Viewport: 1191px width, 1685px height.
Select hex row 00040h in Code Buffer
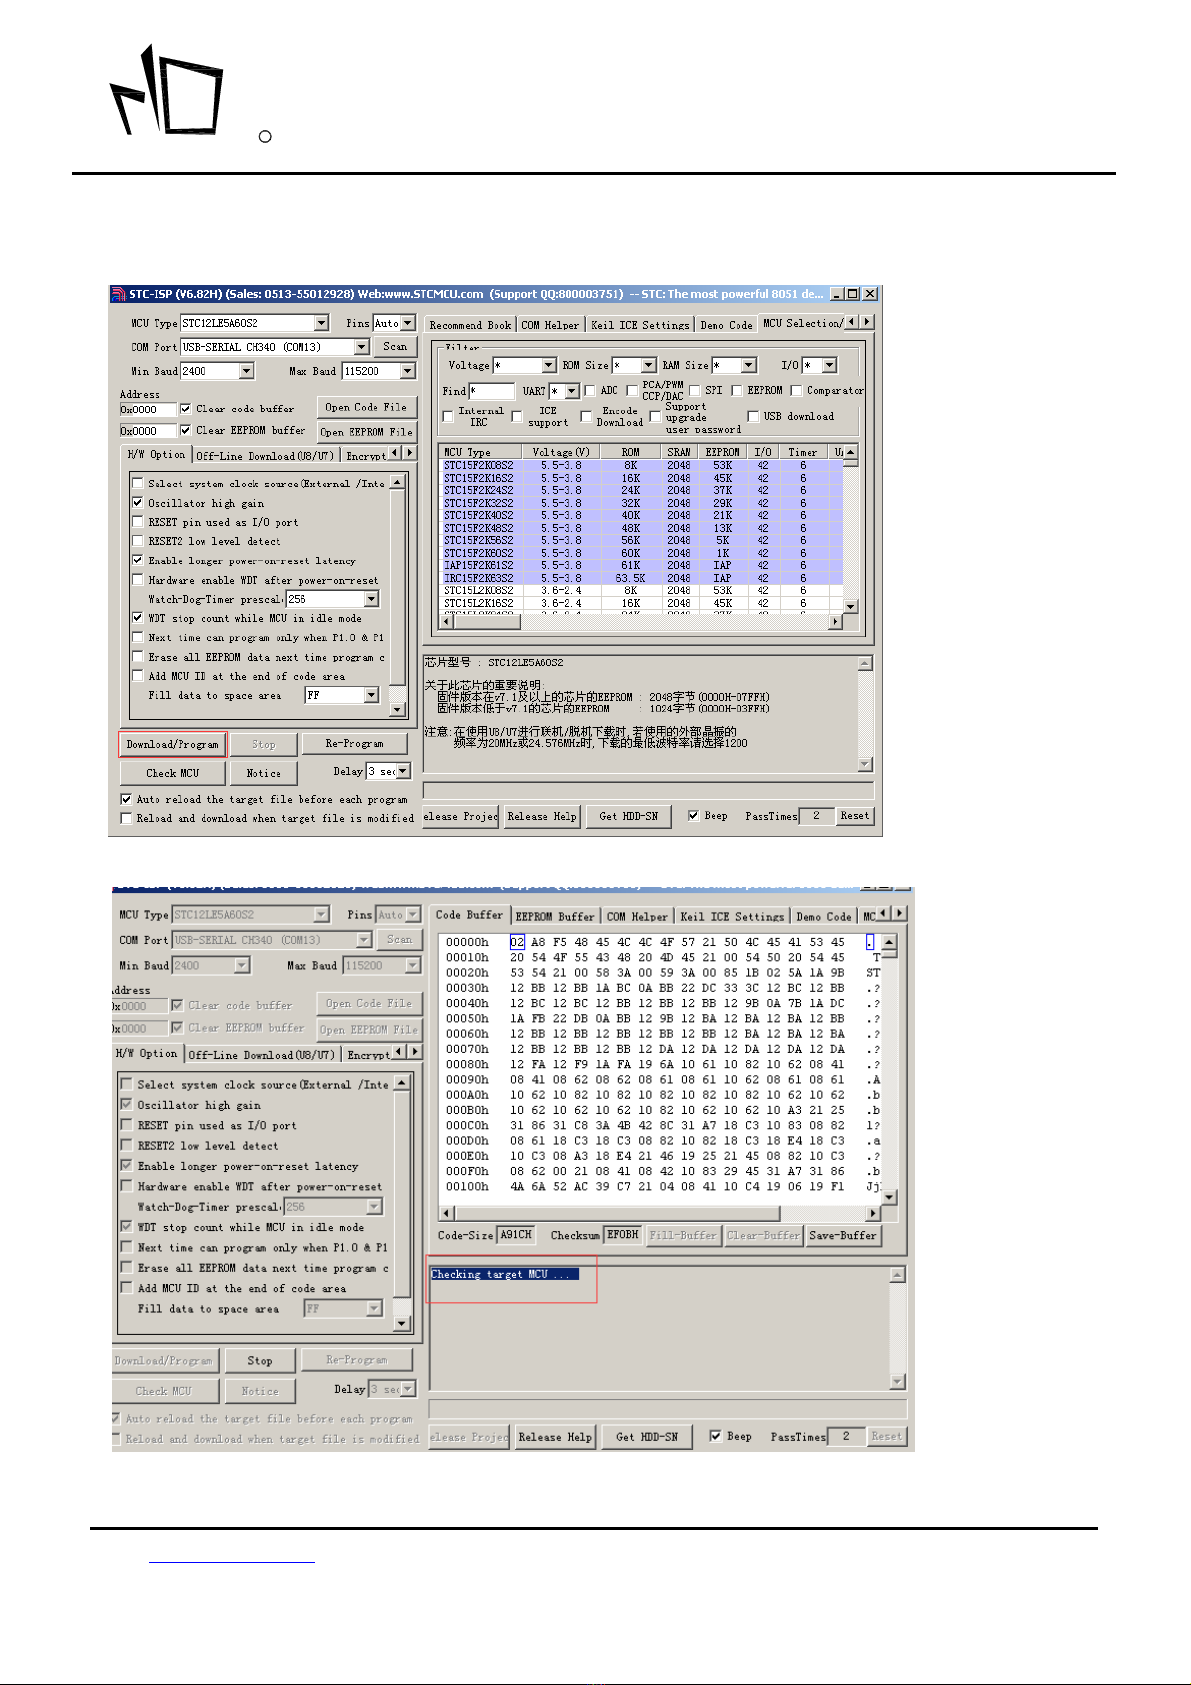pyautogui.click(x=660, y=1003)
